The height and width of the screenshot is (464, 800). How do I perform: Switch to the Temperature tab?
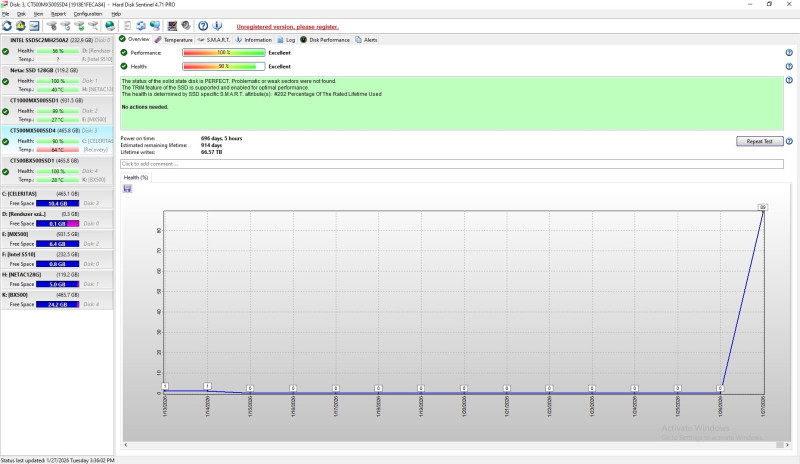pos(173,39)
